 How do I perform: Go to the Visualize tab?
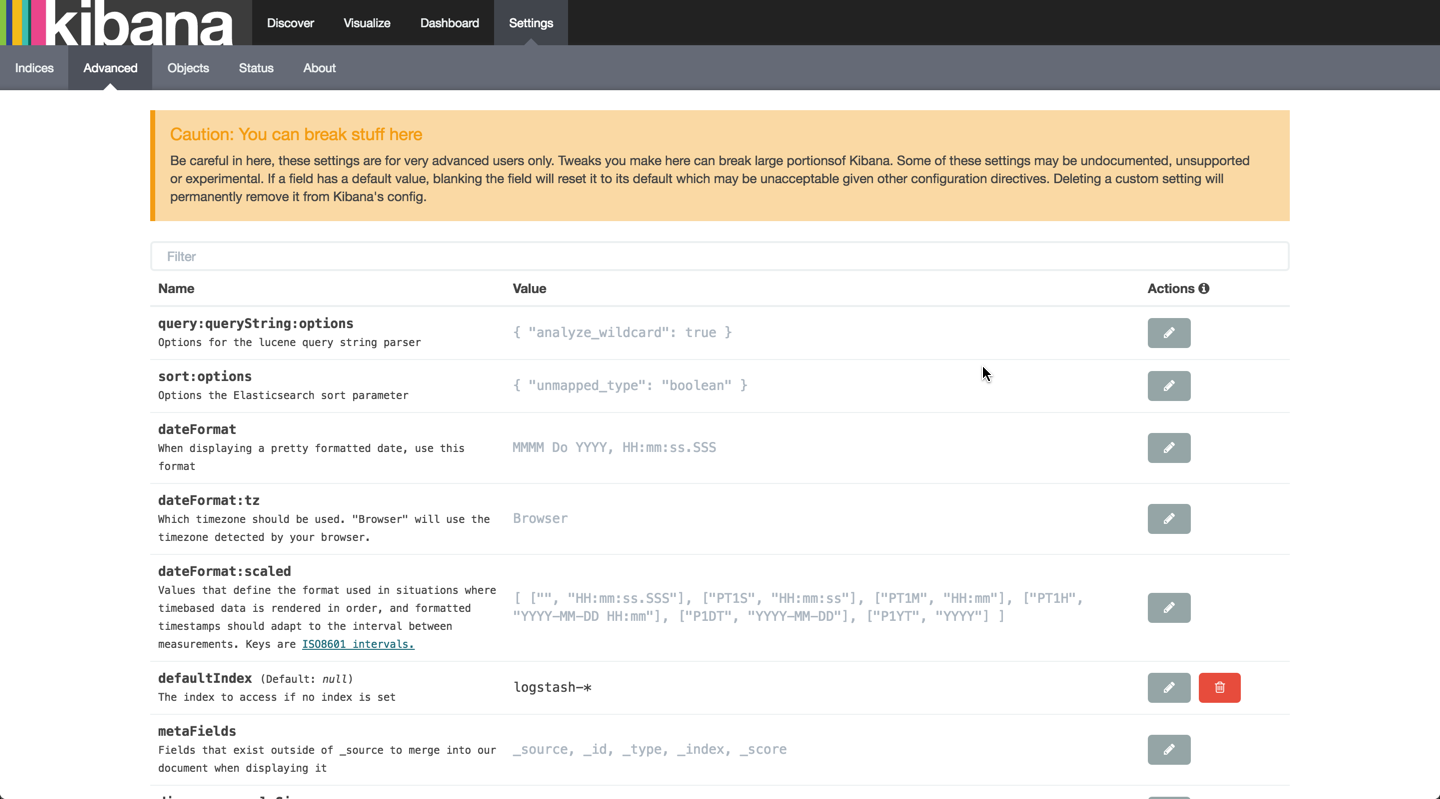367,23
